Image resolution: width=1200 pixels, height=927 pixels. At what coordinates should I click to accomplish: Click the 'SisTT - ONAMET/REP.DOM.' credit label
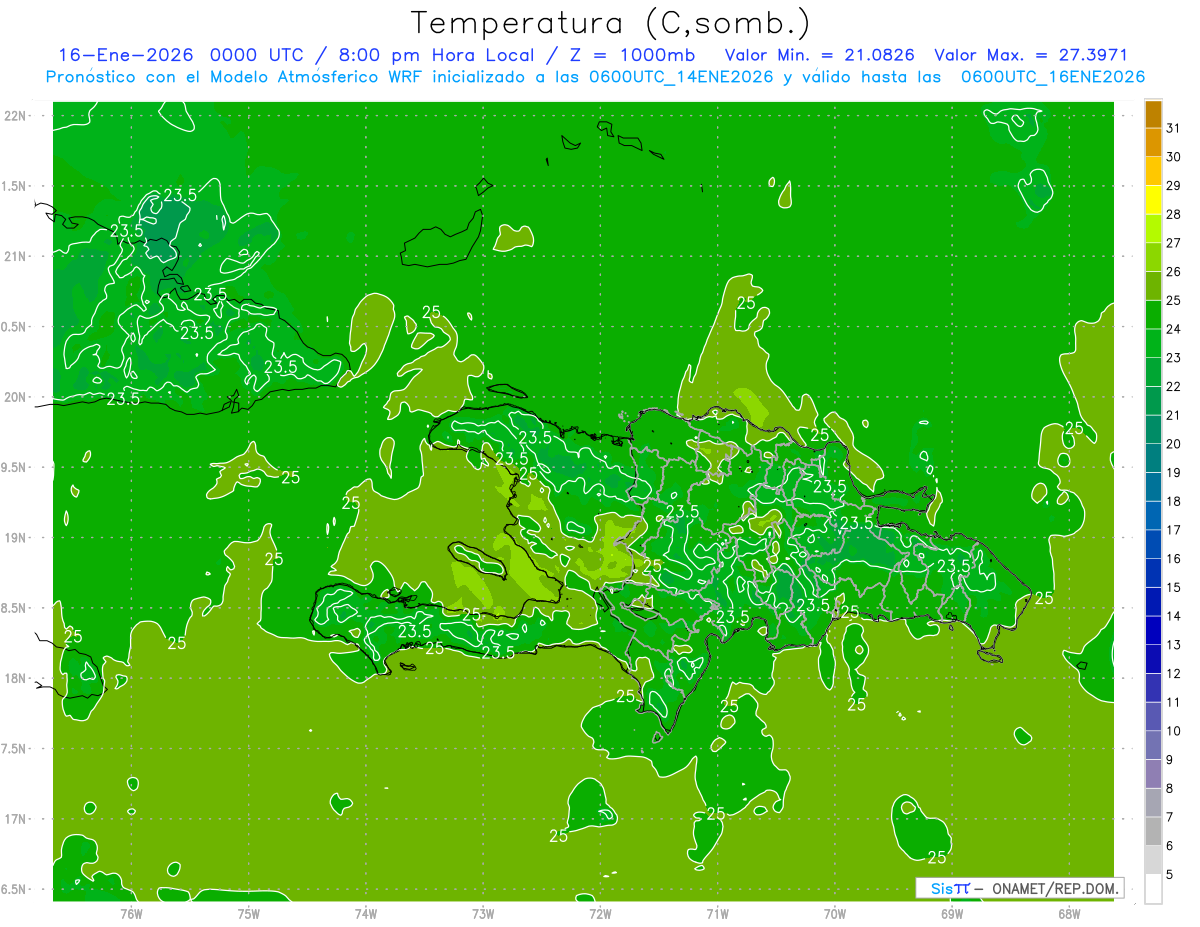(1020, 888)
